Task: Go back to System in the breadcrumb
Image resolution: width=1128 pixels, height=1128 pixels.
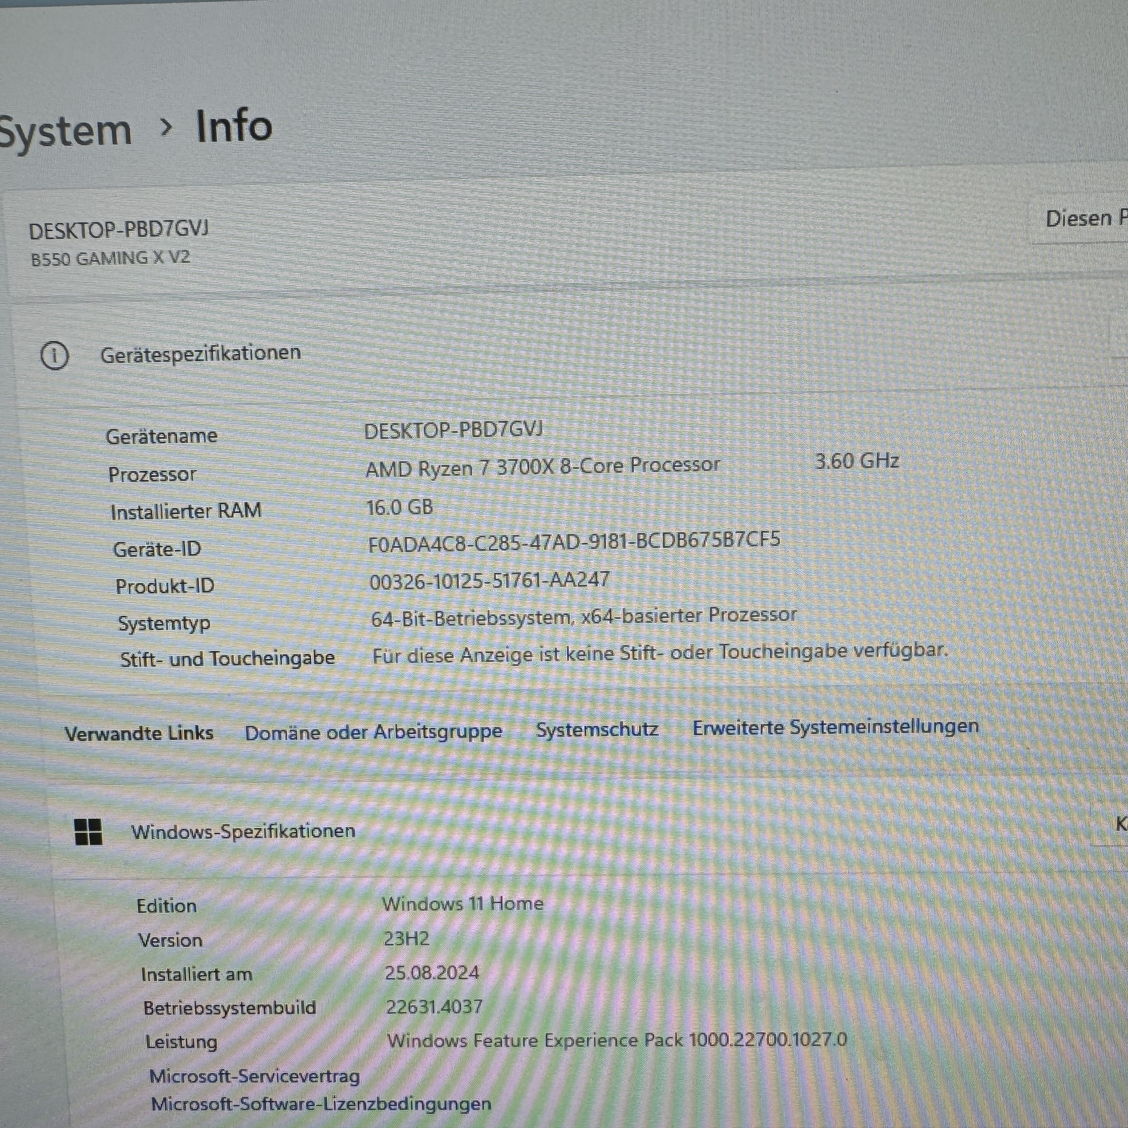Action: point(65,132)
